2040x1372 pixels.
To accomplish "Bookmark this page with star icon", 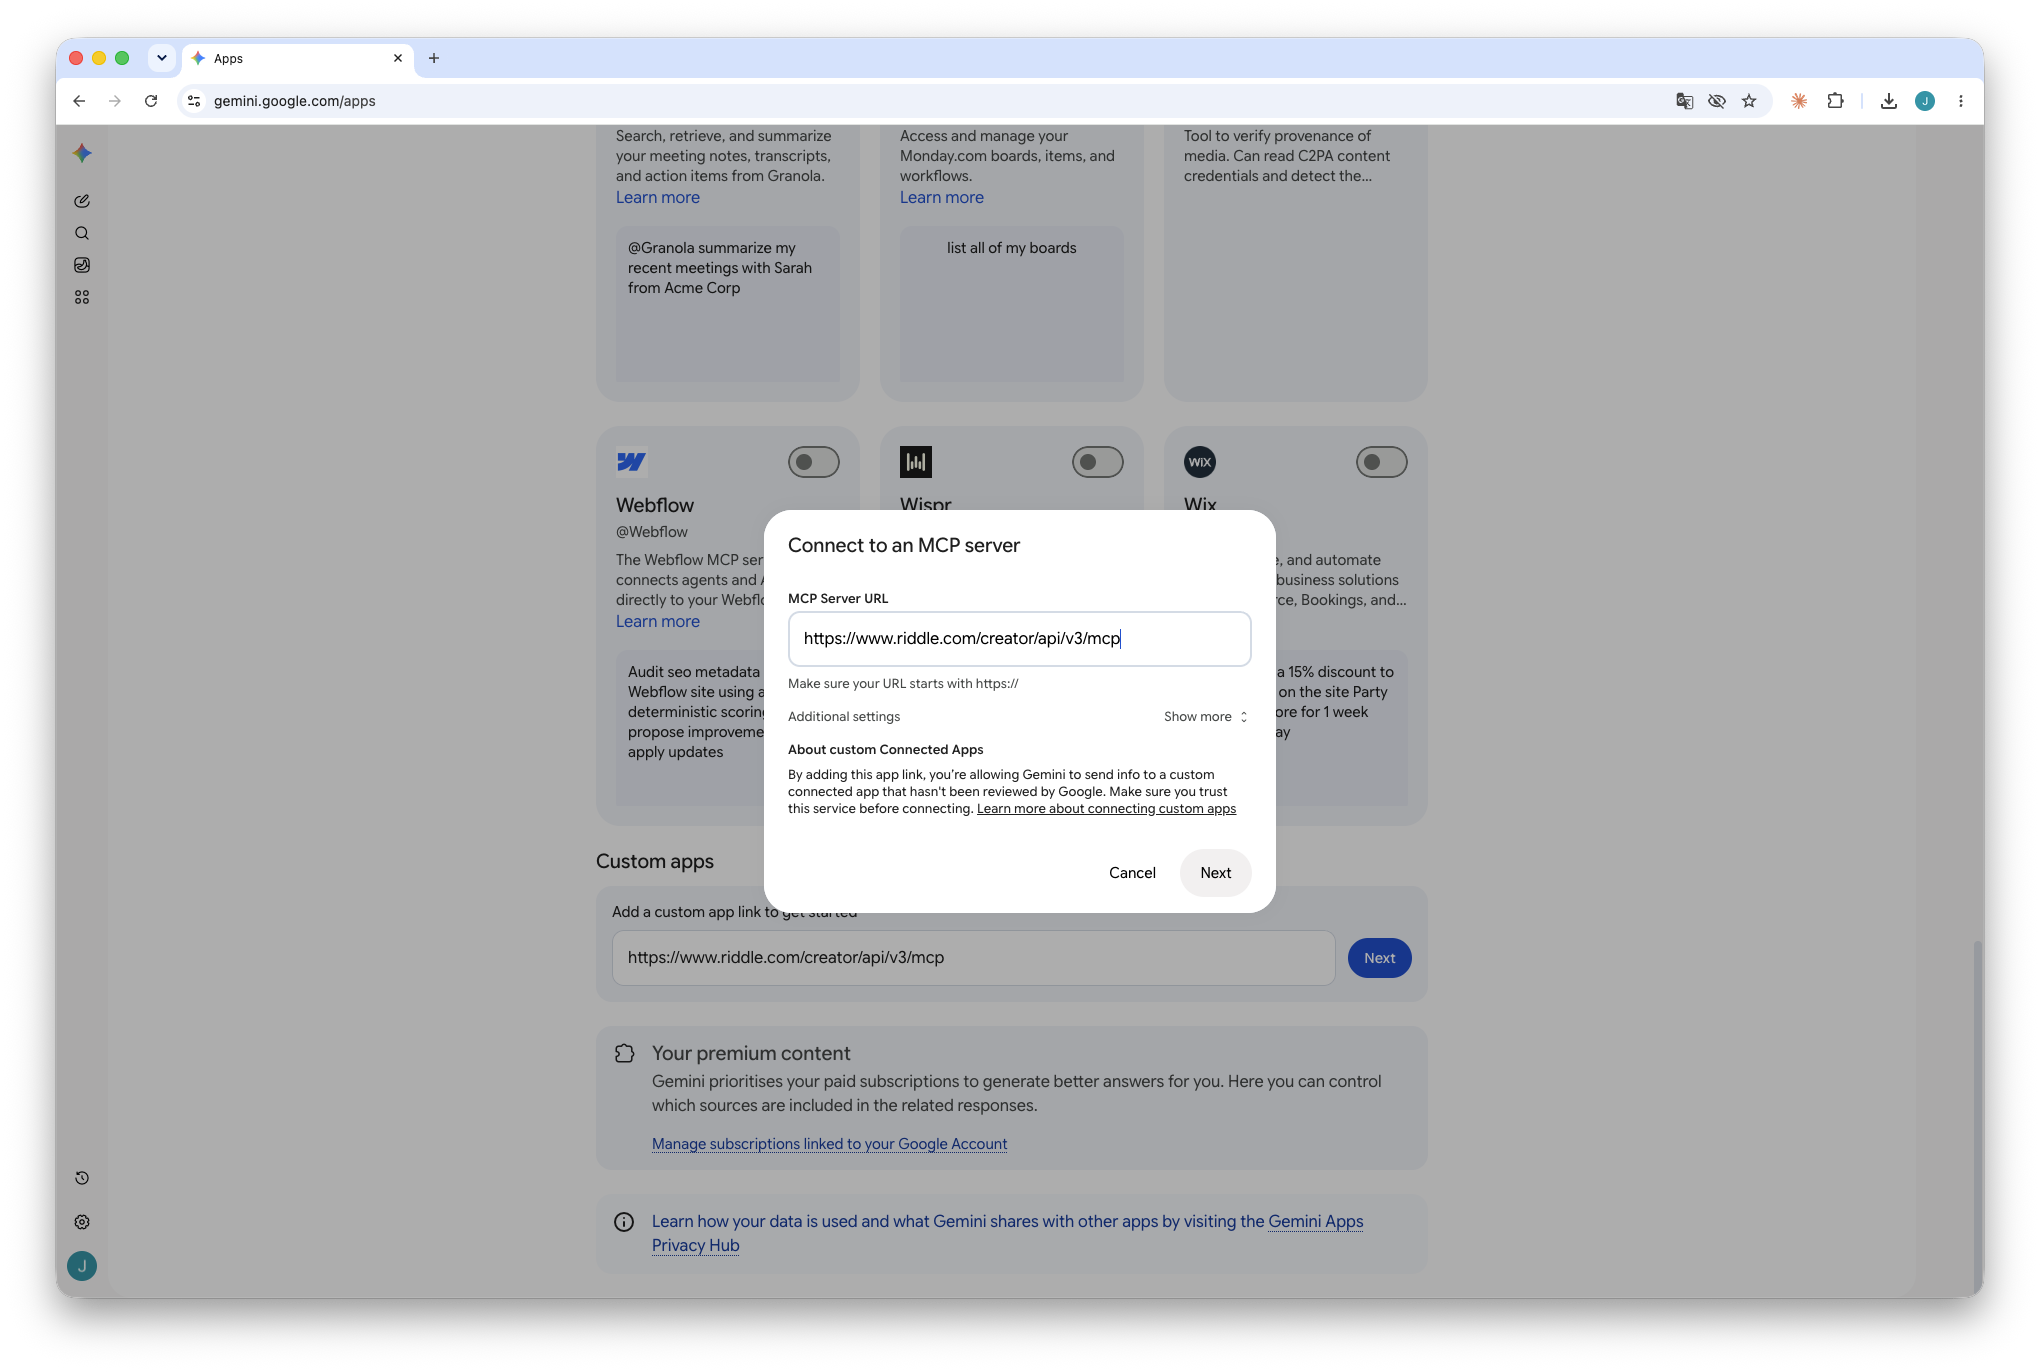I will (1749, 101).
